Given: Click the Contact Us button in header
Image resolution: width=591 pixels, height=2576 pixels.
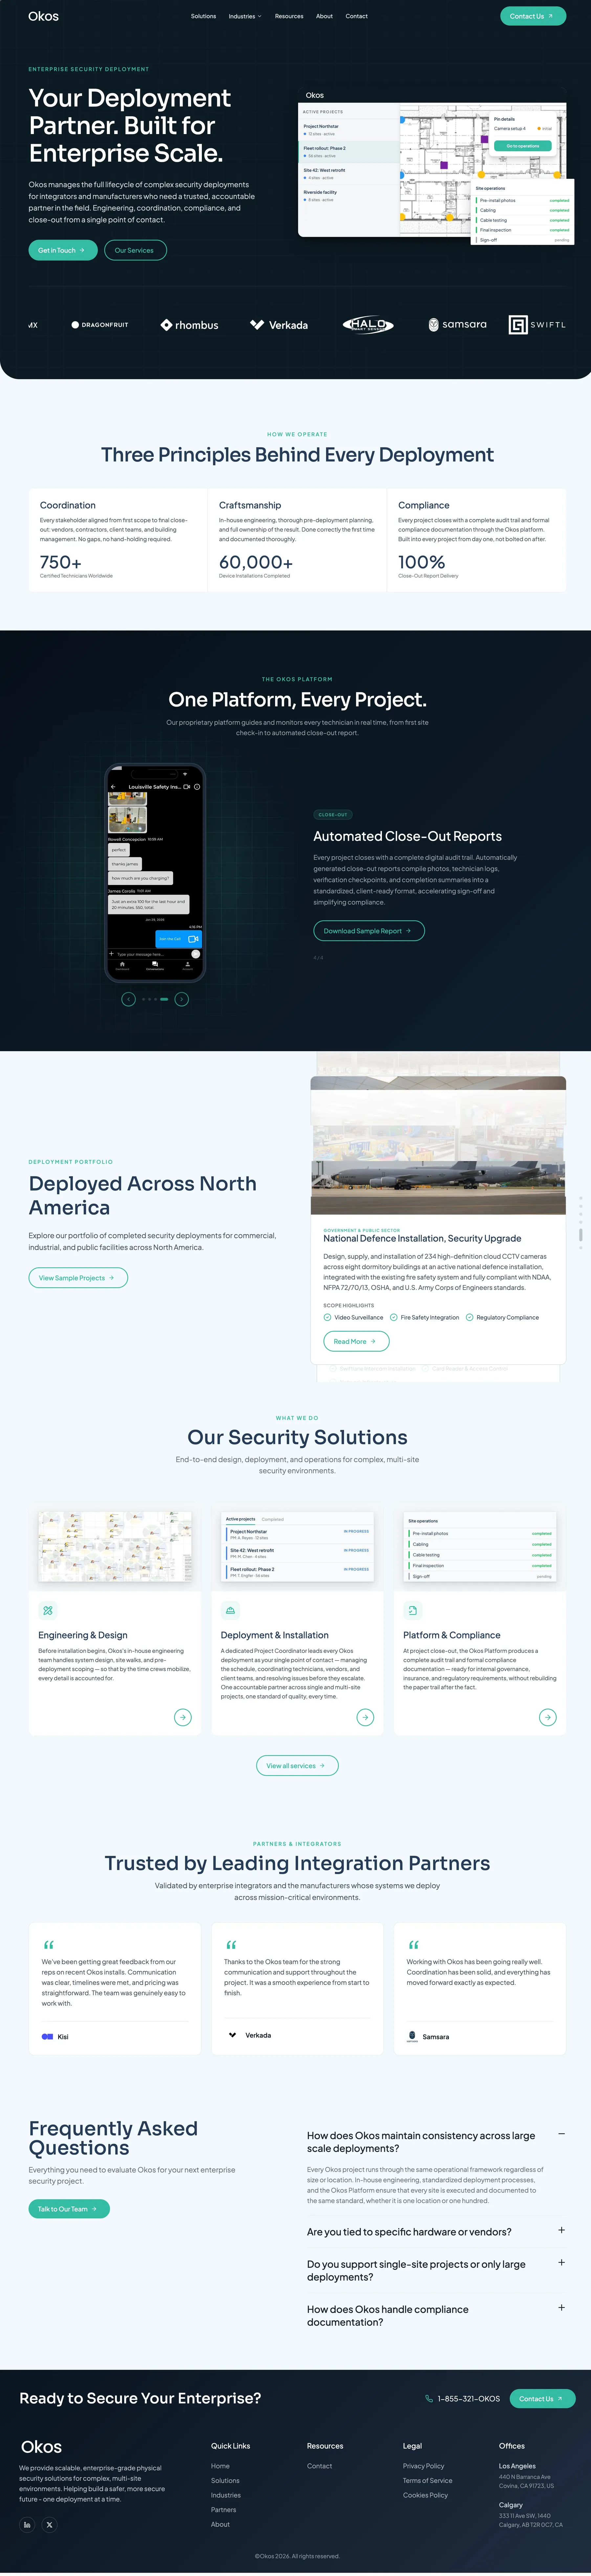Looking at the screenshot, I should 533,16.
